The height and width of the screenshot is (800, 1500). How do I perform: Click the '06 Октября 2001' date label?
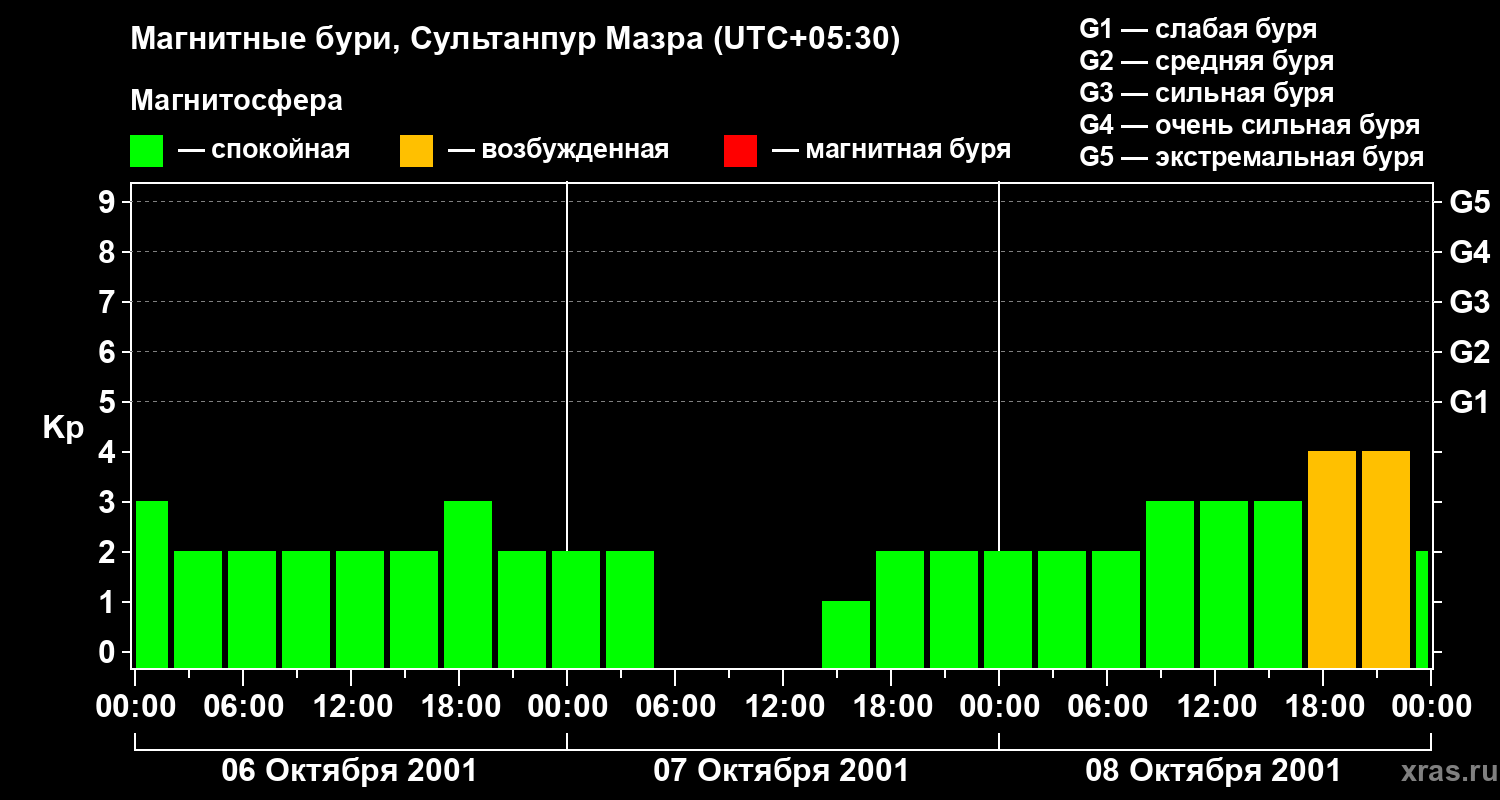coord(349,771)
